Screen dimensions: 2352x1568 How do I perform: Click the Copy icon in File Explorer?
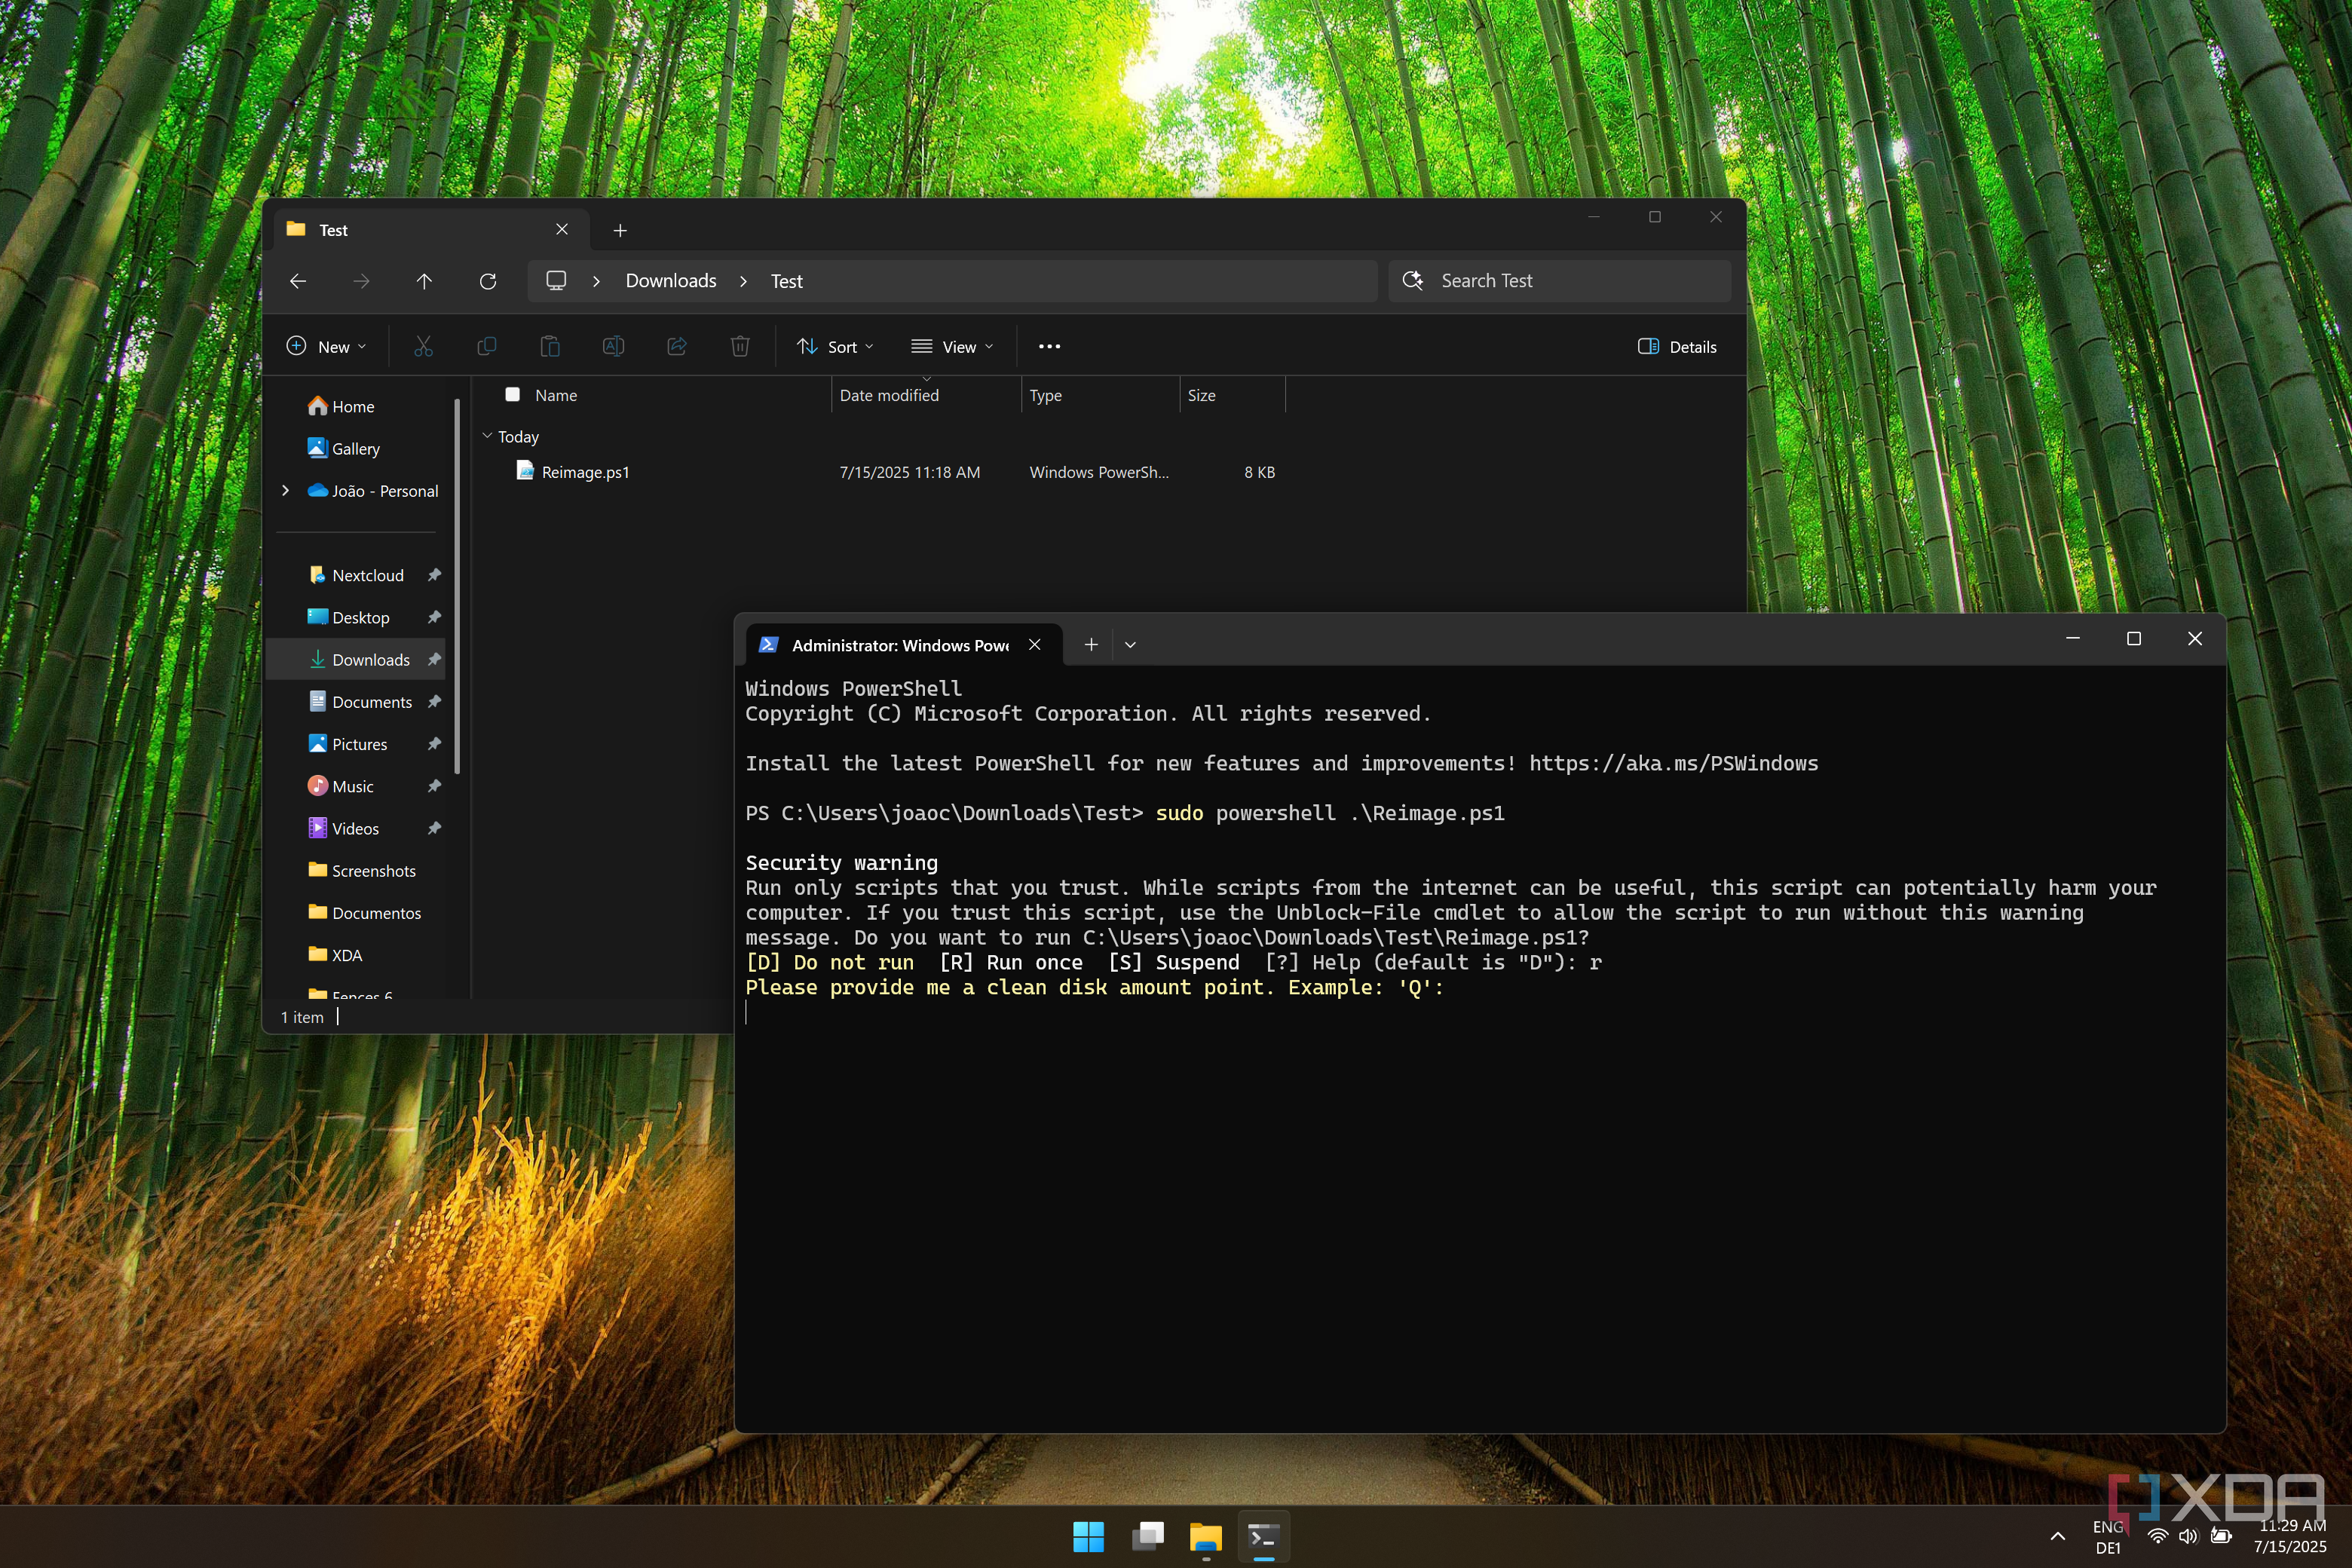pos(487,346)
